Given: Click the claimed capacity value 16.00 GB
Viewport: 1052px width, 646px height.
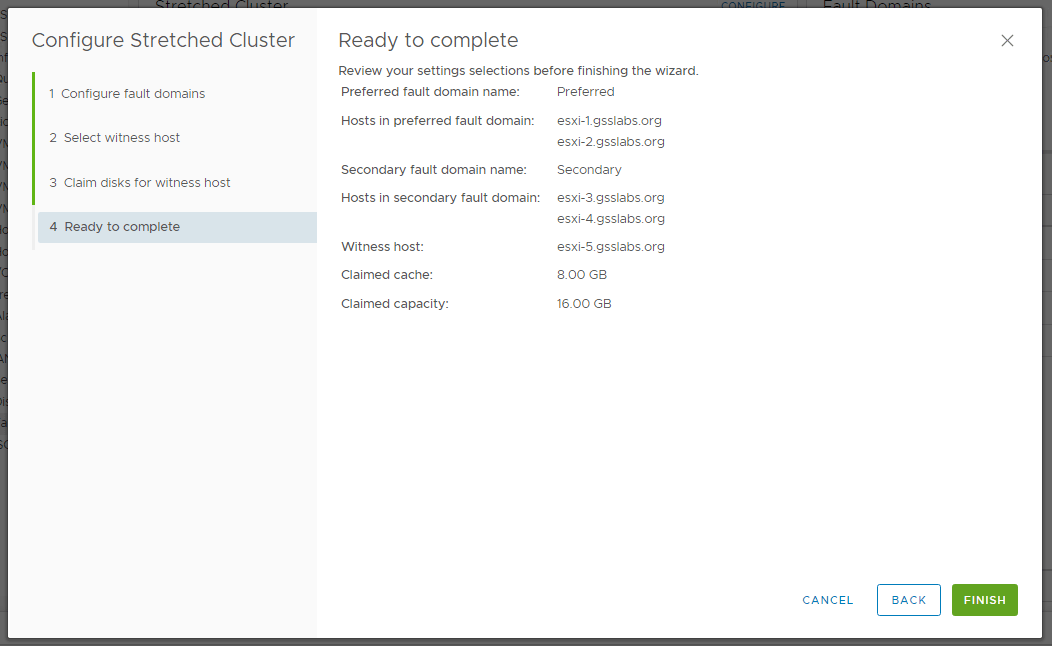Looking at the screenshot, I should 584,304.
